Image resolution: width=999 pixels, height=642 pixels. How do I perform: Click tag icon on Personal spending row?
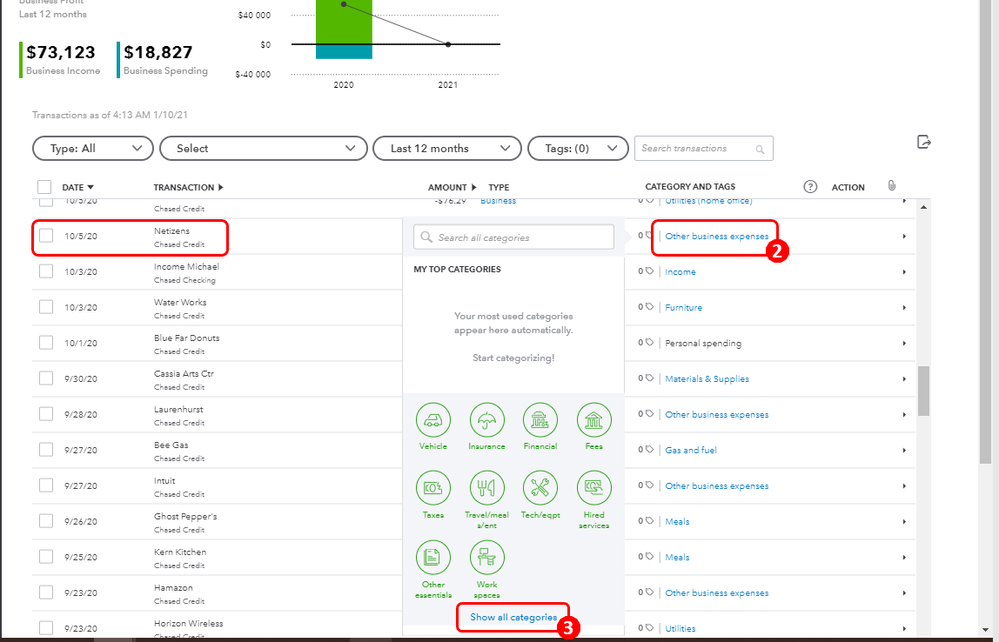pyautogui.click(x=649, y=343)
